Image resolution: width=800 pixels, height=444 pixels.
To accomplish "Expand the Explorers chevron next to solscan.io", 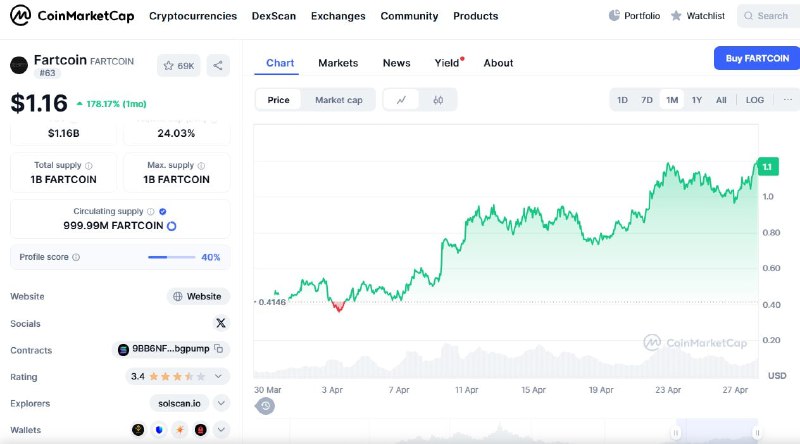I will [221, 403].
